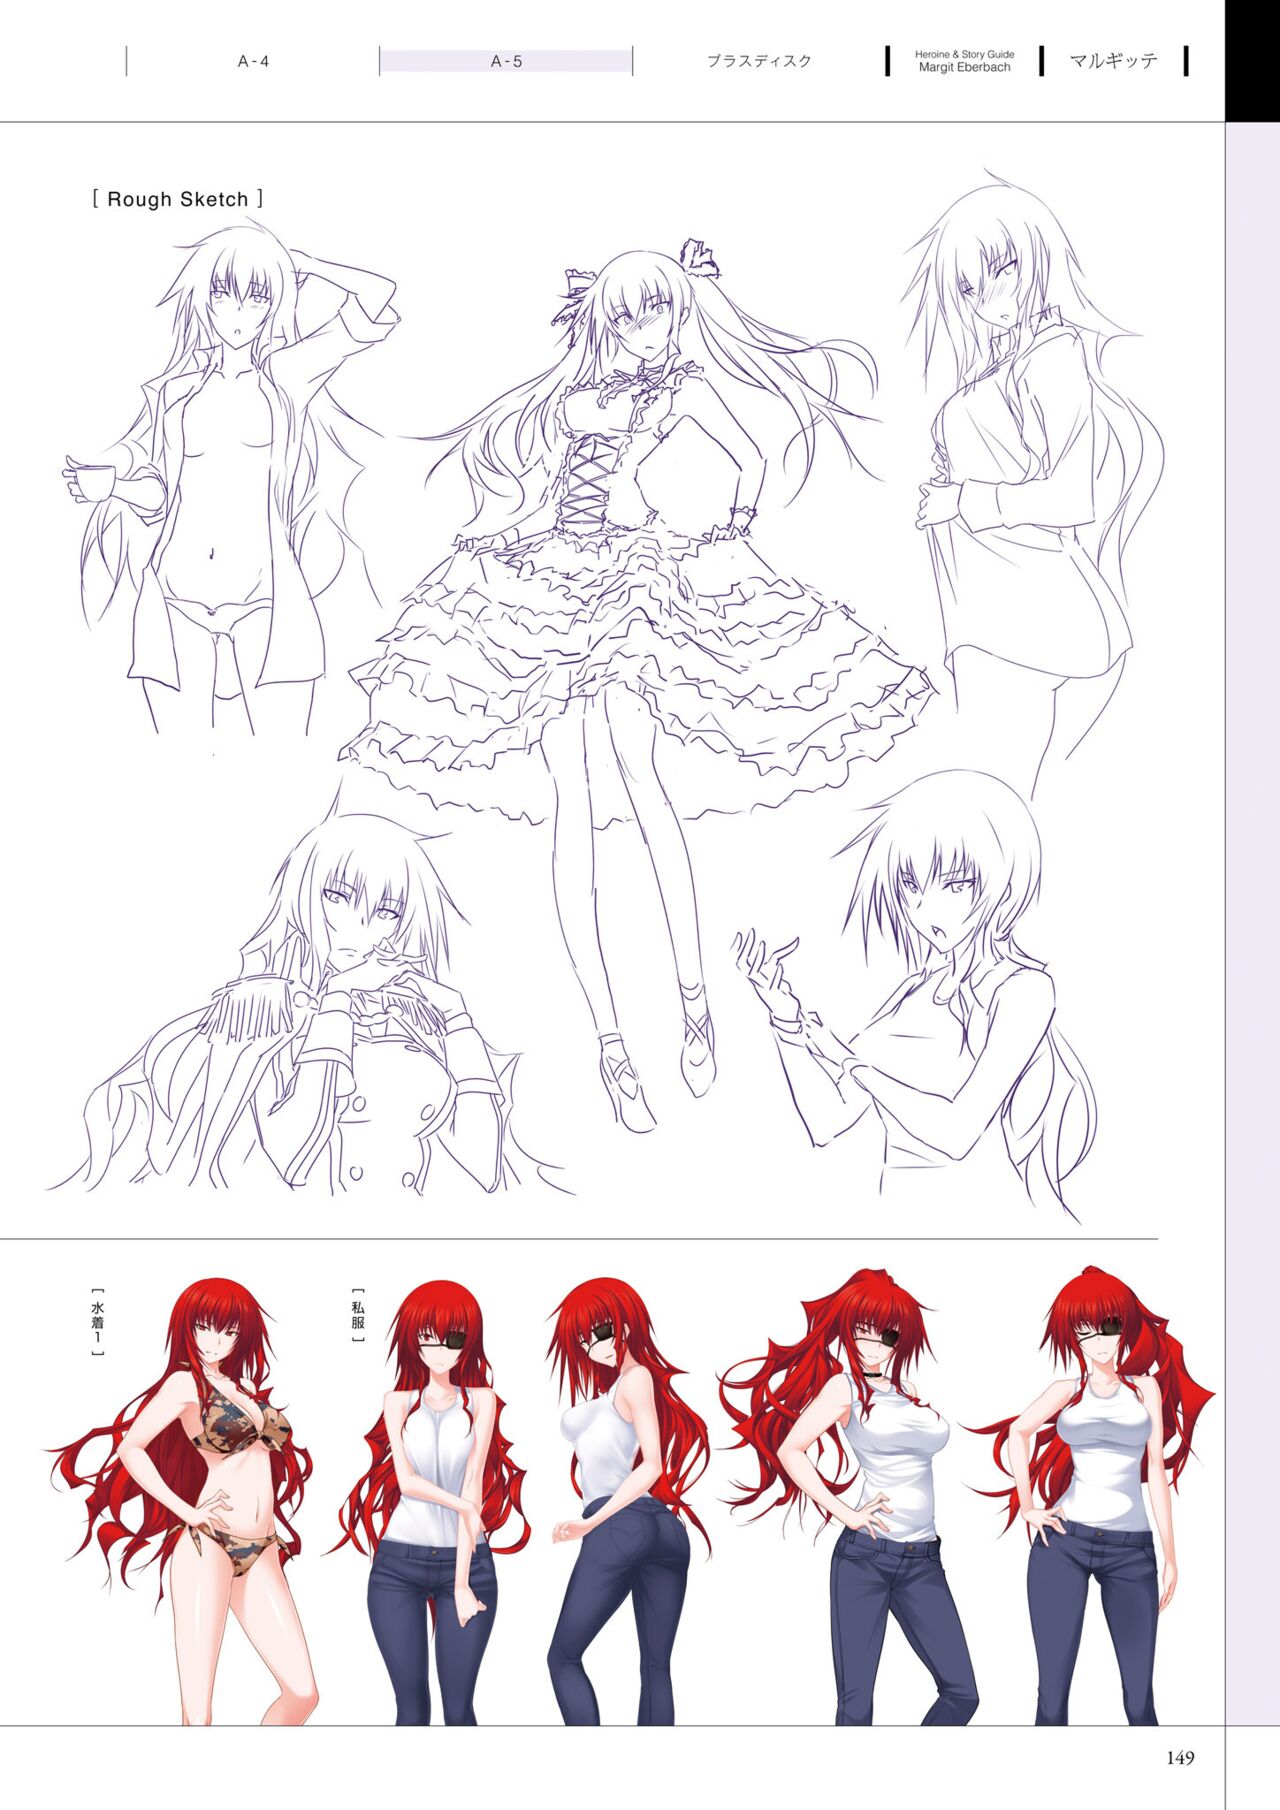Open the back-view jeans illustration
The image size is (1280, 1810).
pos(620,1500)
